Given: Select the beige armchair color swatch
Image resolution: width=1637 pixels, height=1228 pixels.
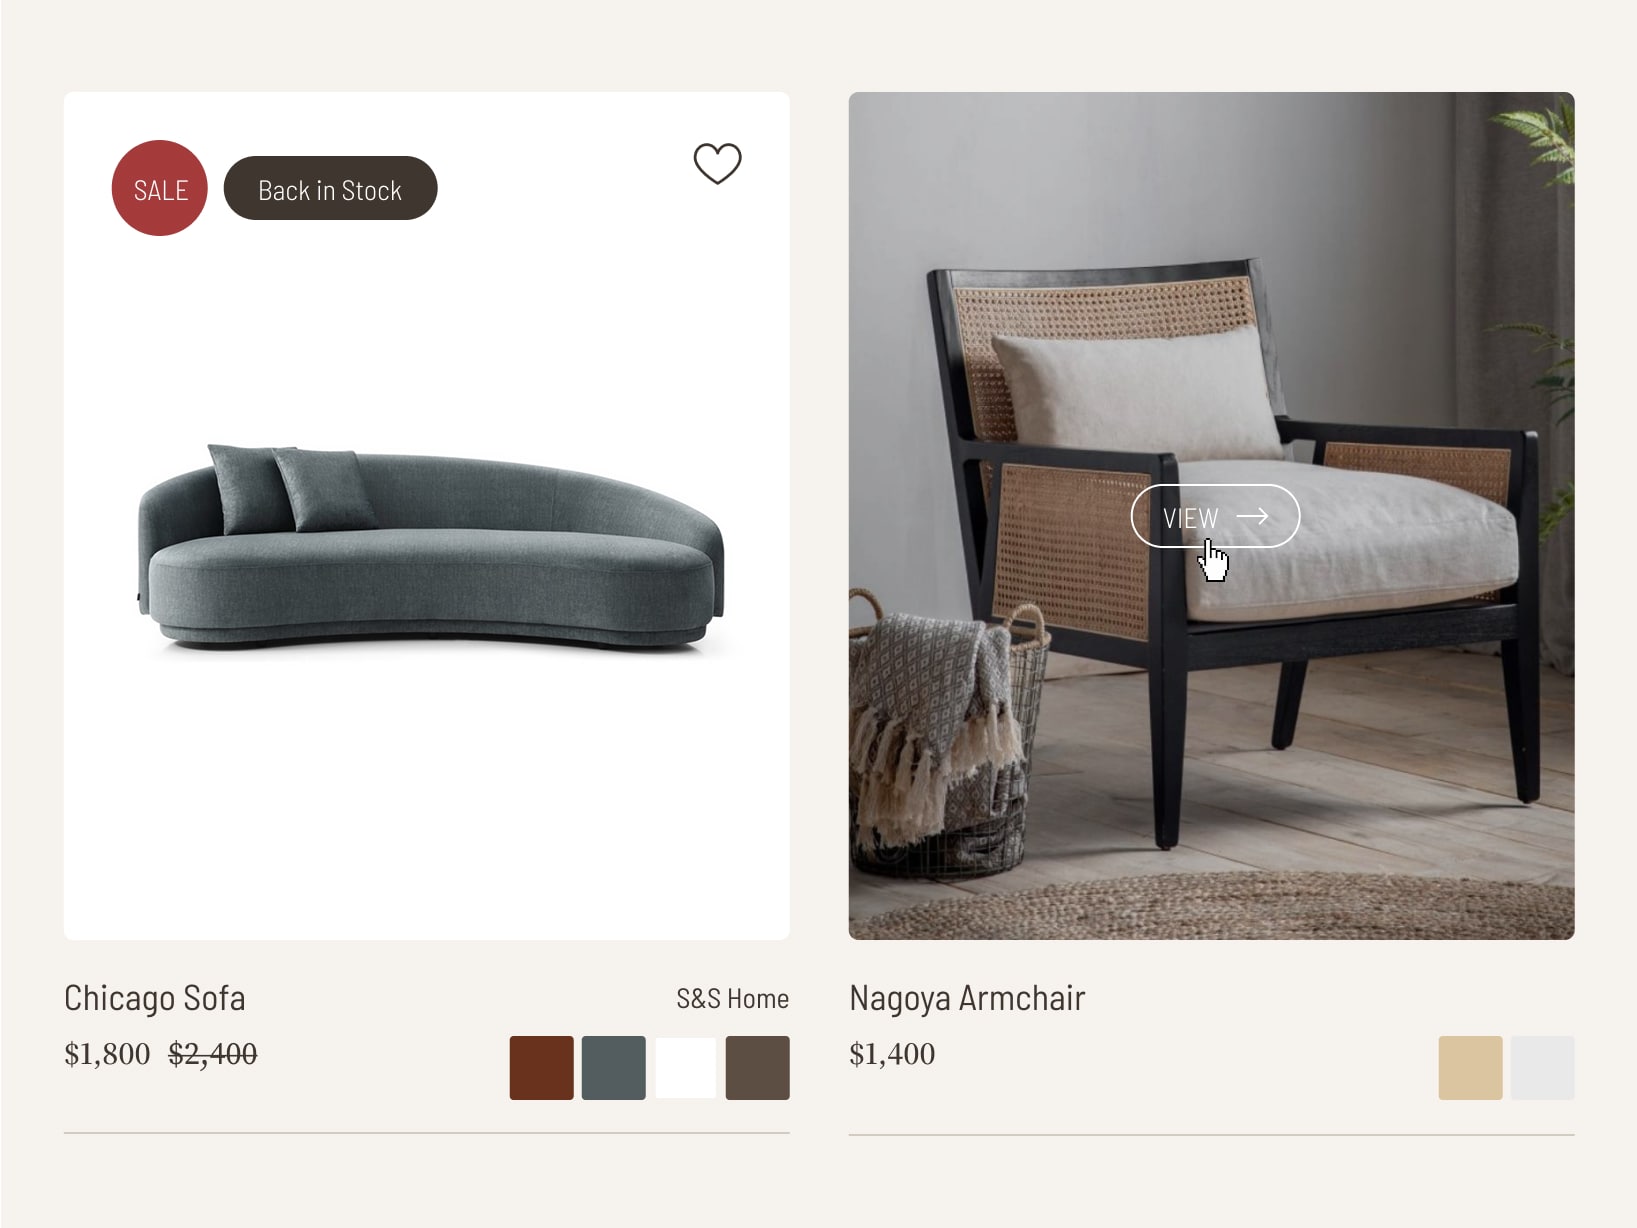Looking at the screenshot, I should (1470, 1068).
